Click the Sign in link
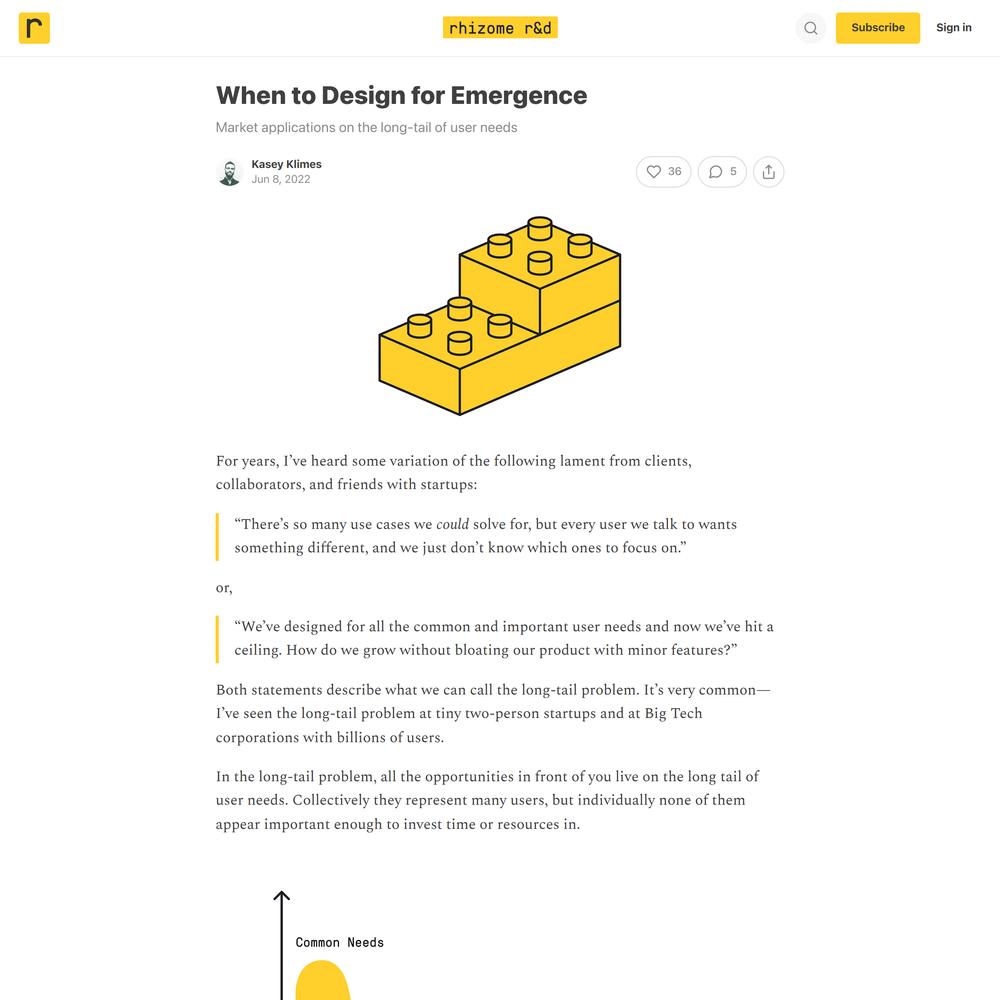The image size is (1000, 1000). tap(953, 27)
